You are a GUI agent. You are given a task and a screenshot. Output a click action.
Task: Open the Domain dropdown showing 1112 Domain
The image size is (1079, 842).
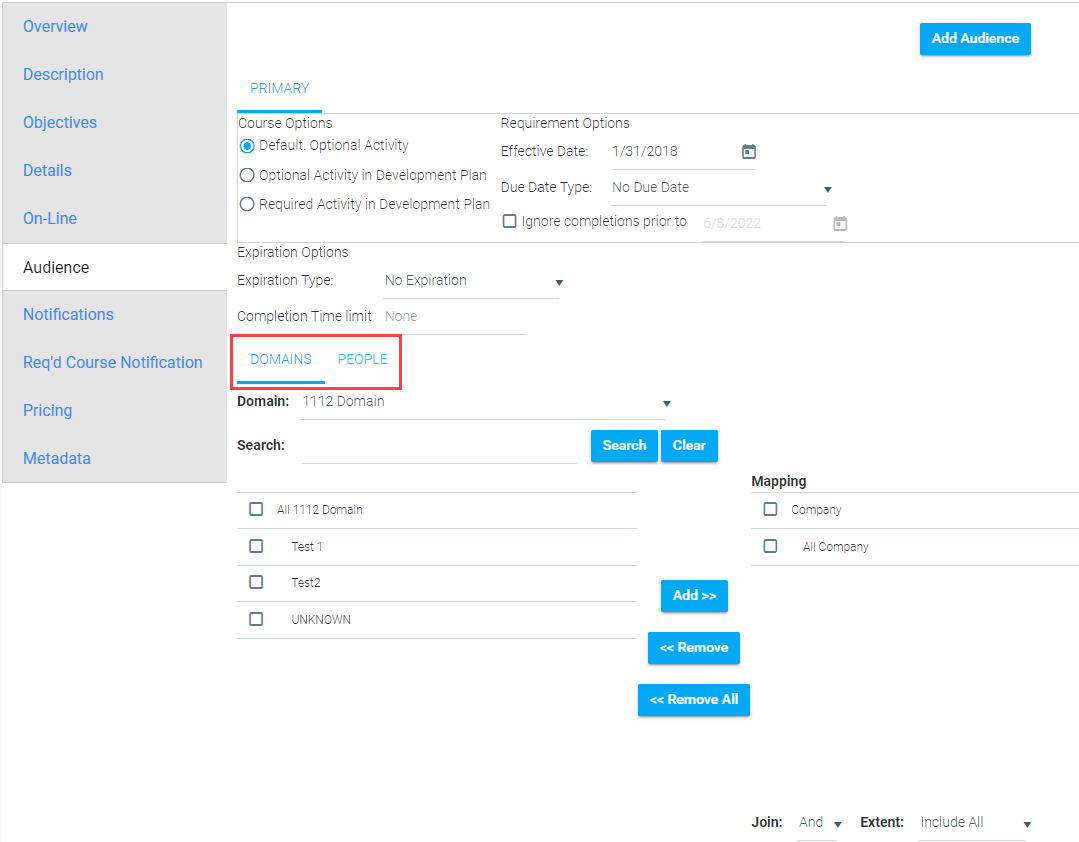coord(485,402)
